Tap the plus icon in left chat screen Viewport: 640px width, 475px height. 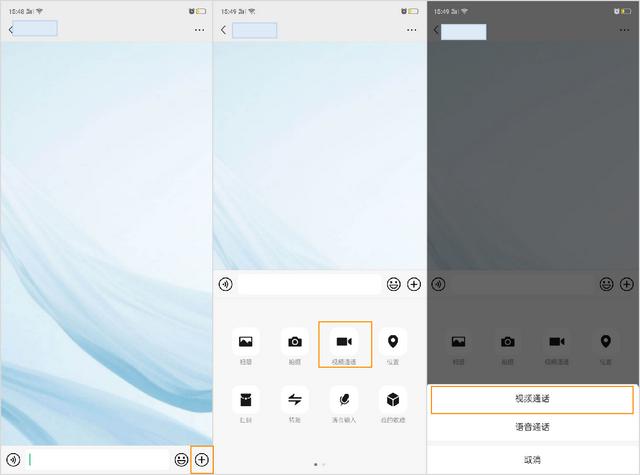202,459
